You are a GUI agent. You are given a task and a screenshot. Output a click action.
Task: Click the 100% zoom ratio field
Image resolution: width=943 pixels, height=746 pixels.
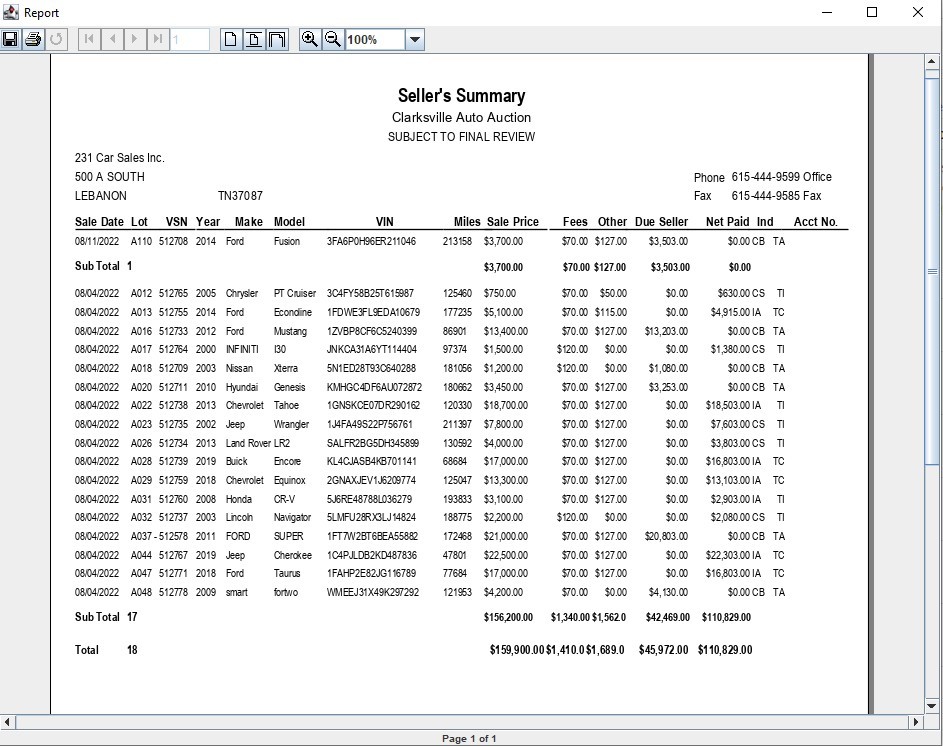point(374,40)
